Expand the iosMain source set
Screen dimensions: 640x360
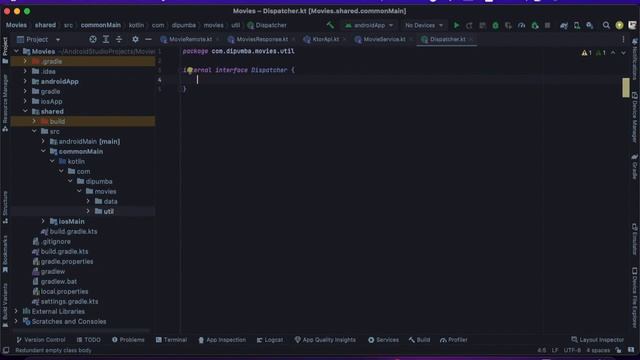(x=43, y=221)
